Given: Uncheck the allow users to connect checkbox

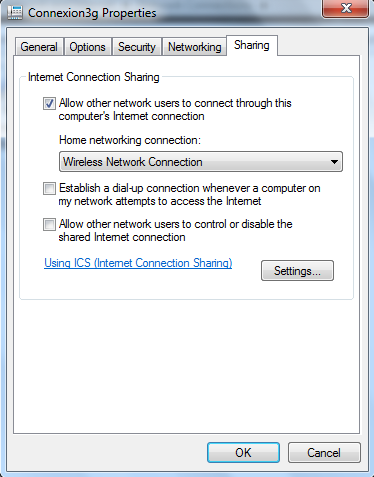Looking at the screenshot, I should click(49, 103).
